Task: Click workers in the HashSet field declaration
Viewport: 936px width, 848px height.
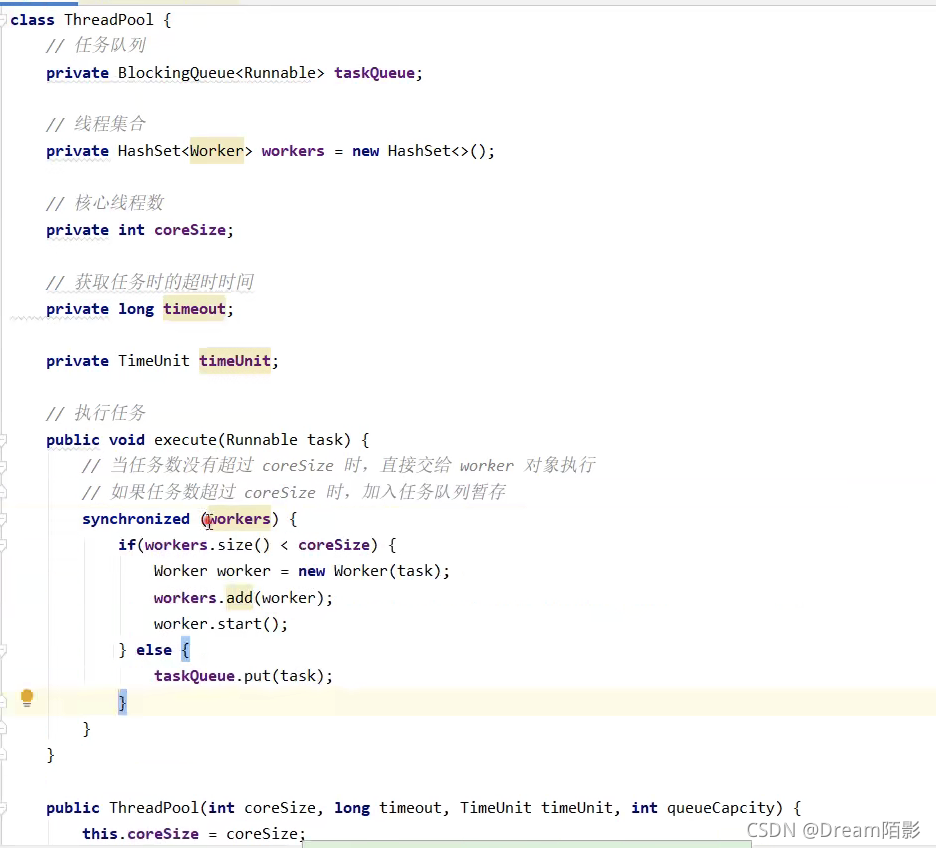Action: coord(293,151)
